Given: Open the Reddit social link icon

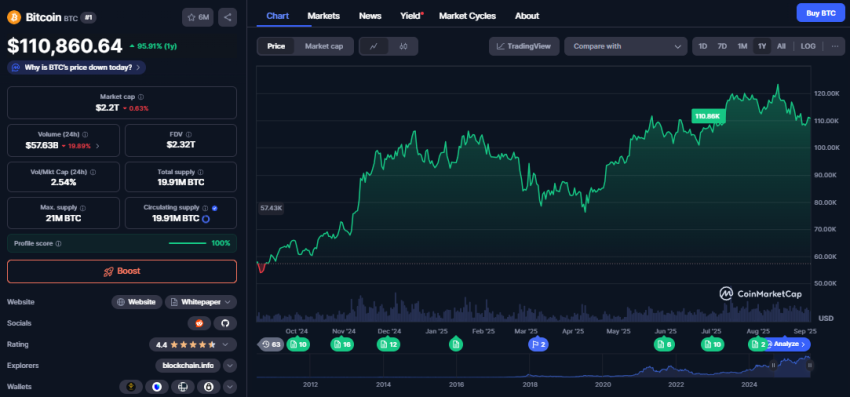Looking at the screenshot, I should coord(199,323).
